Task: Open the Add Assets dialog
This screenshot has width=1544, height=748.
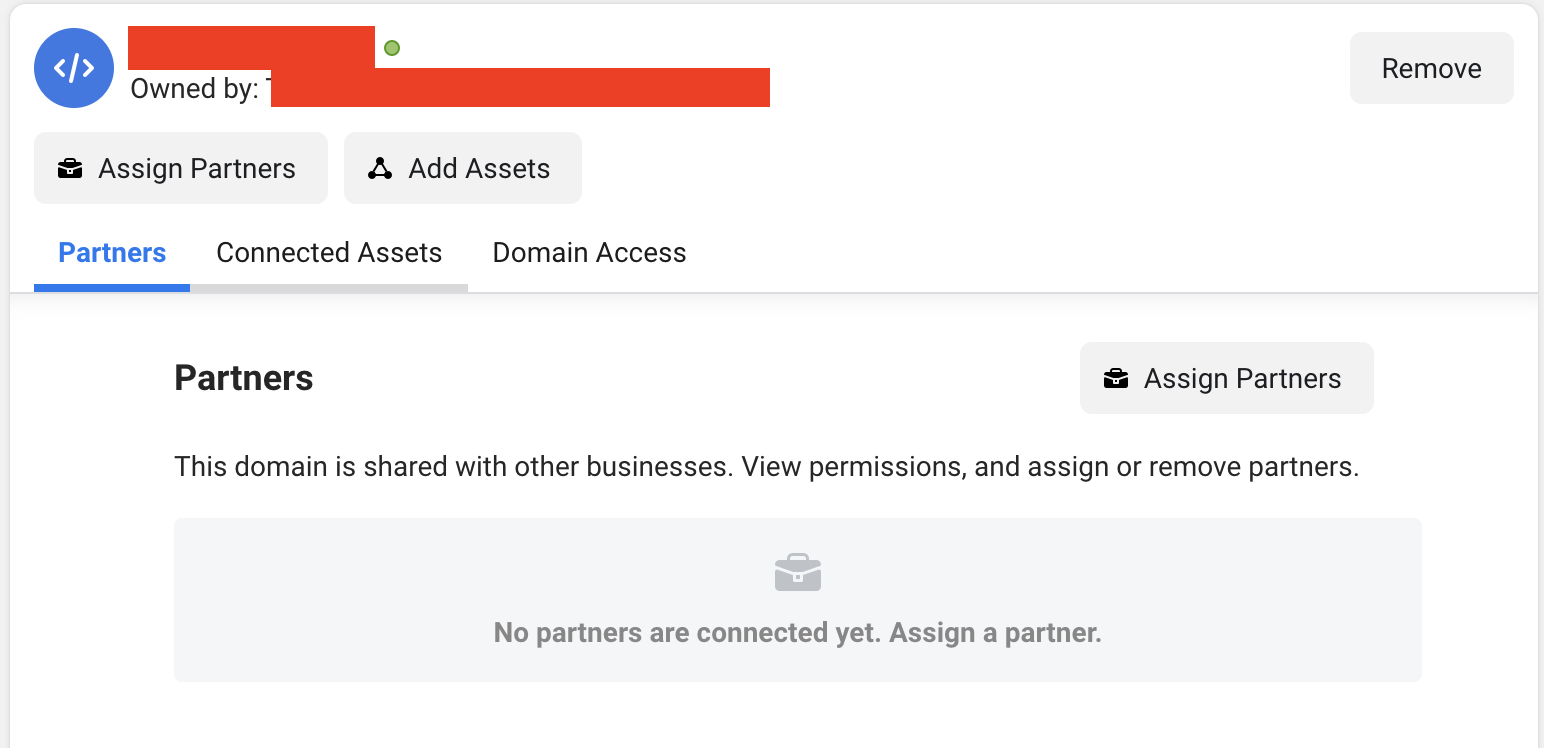Action: (x=463, y=168)
